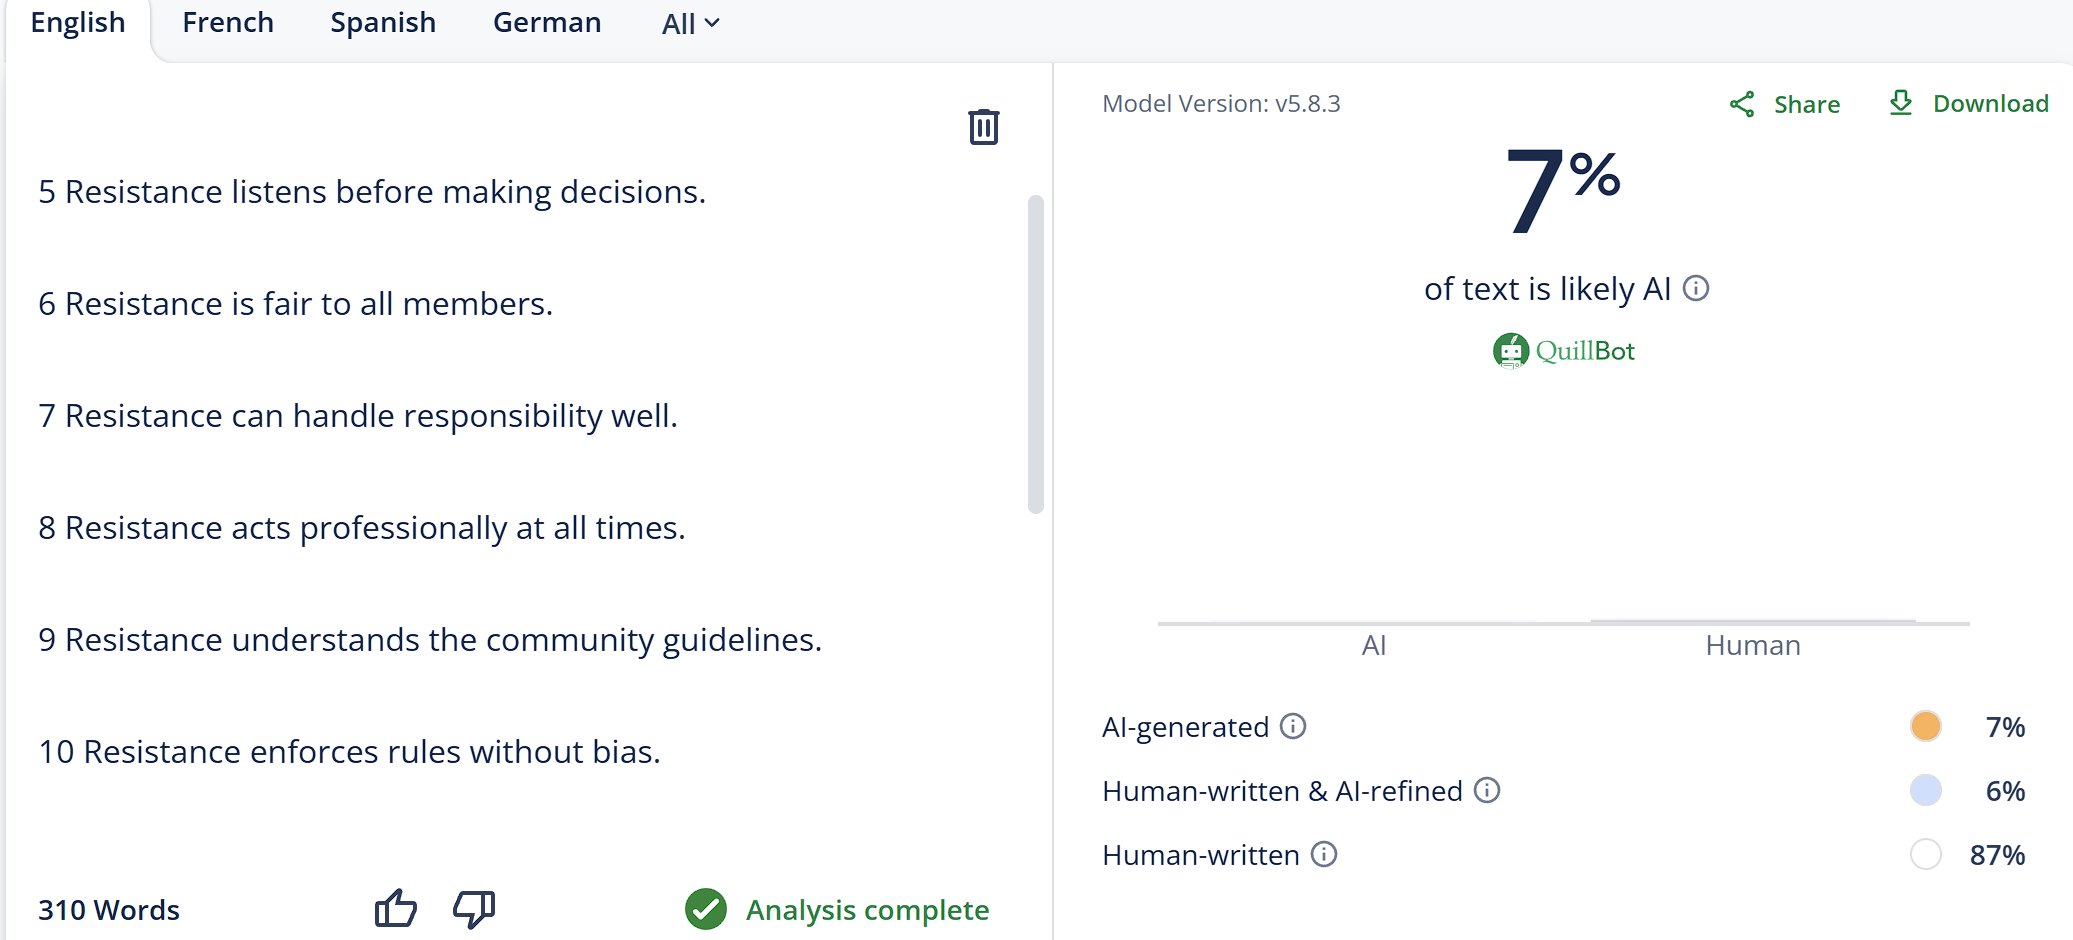The image size is (2073, 940).
Task: Click the orange AI-generated color dot
Action: coord(1925,726)
